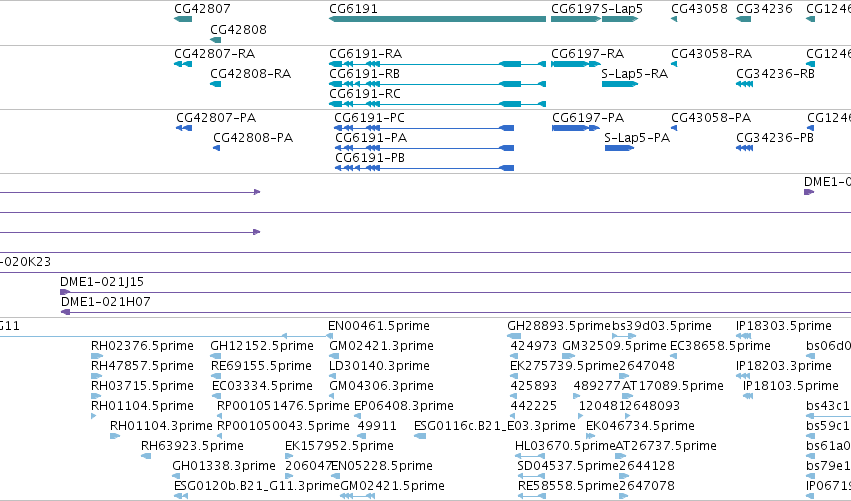Click the long CG6191 gene bar

(x=437, y=19)
